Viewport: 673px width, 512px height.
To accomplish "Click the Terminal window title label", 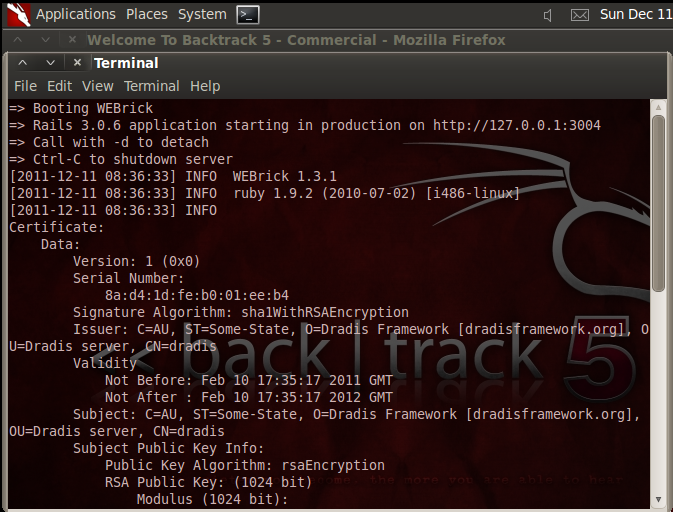I will click(126, 63).
